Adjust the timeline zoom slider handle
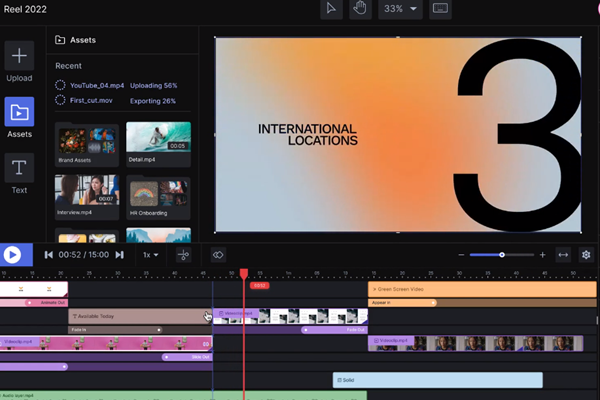The width and height of the screenshot is (600, 400). click(x=502, y=255)
